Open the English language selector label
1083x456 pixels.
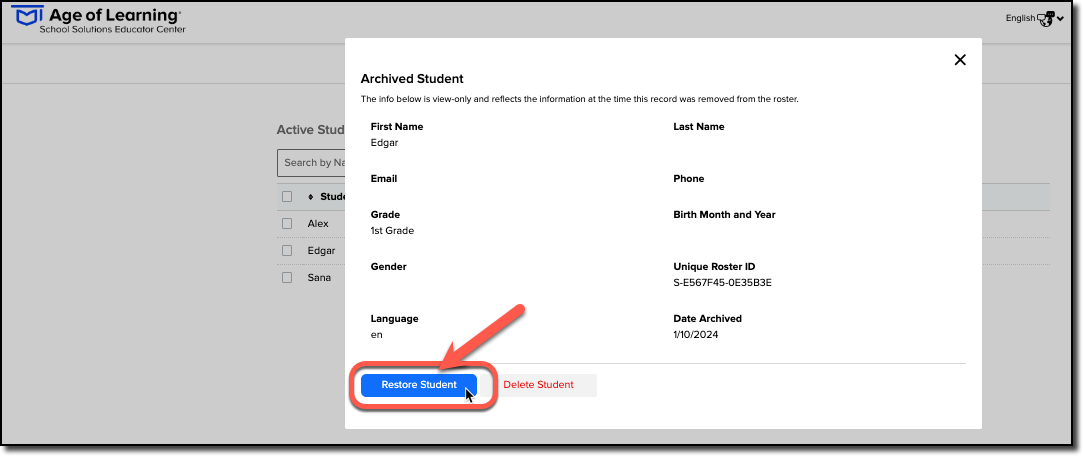tap(1020, 19)
